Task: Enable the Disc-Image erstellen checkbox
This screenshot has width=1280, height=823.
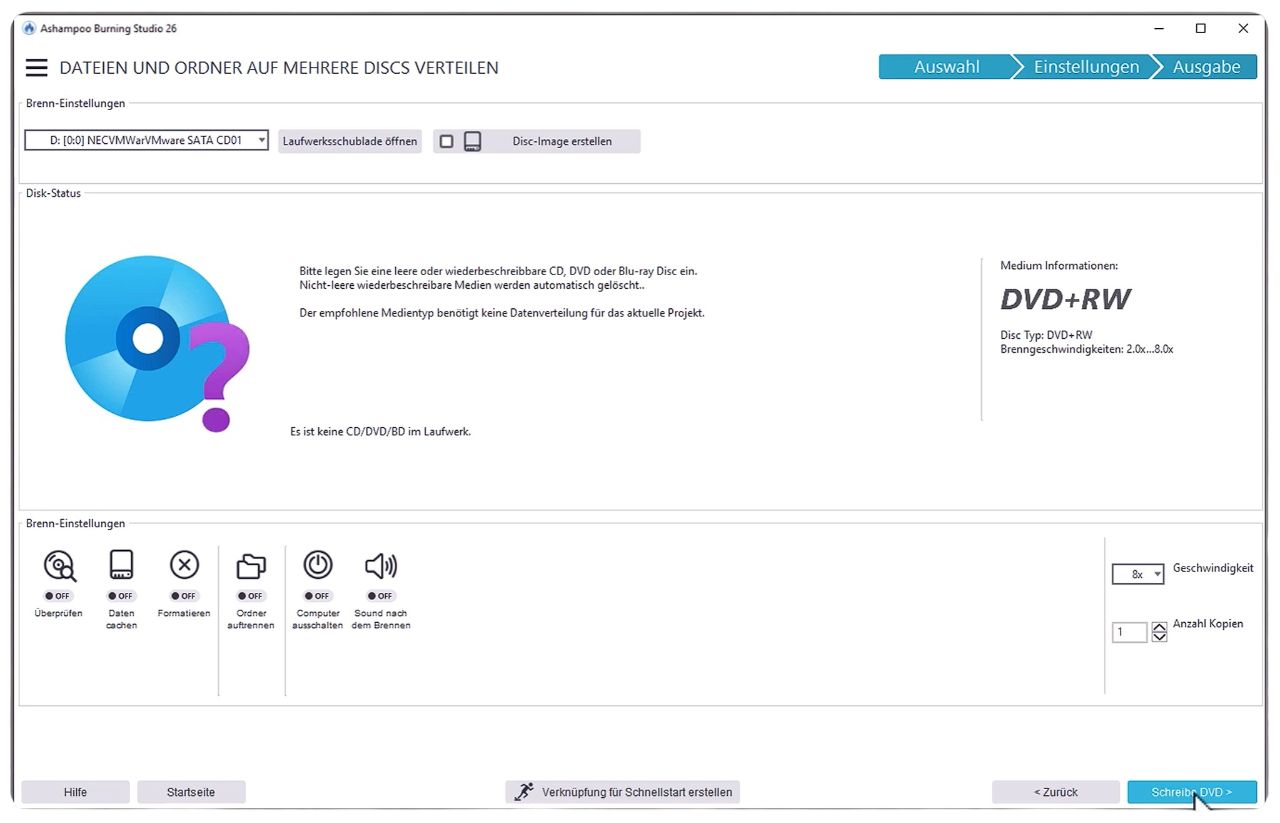Action: tap(447, 142)
